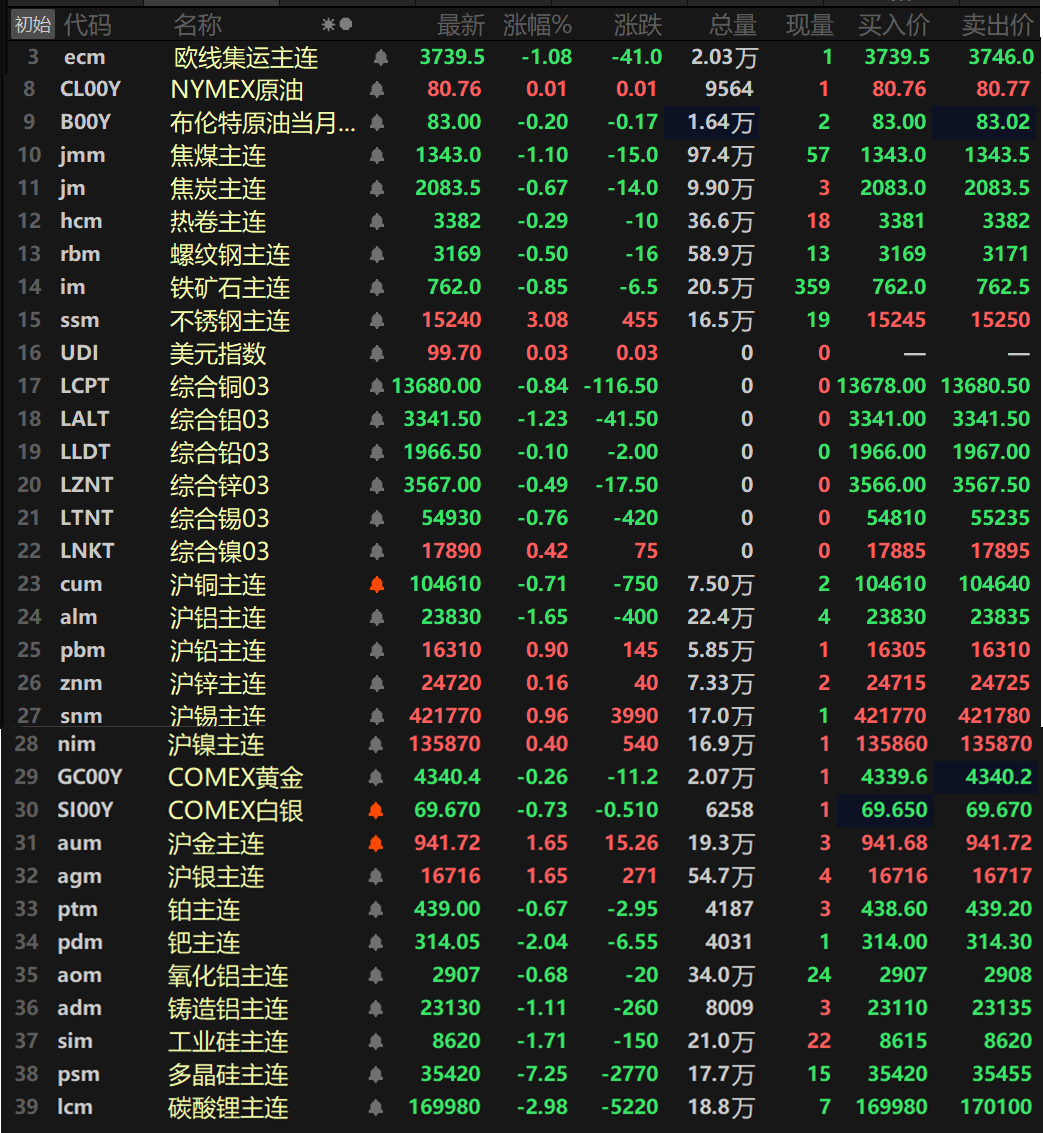Sort by the 涨幅% column header

pyautogui.click(x=537, y=25)
